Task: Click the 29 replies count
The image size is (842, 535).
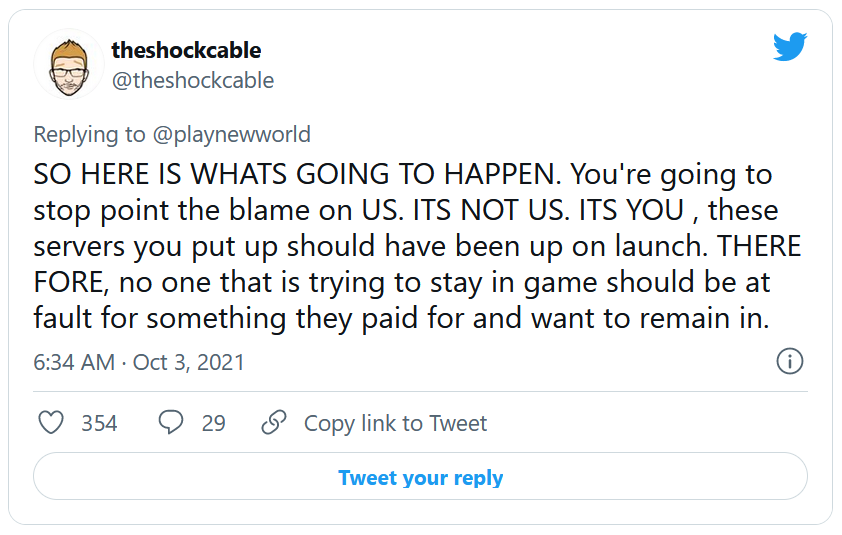Action: pyautogui.click(x=213, y=423)
